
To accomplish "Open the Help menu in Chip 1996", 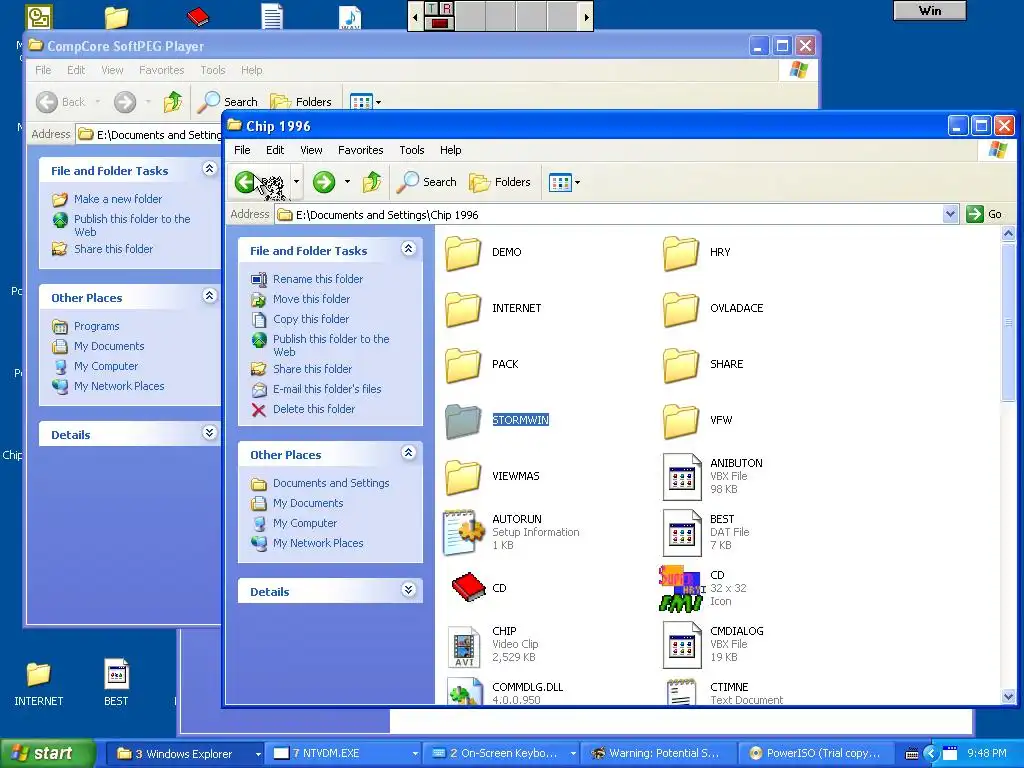I will tap(451, 150).
